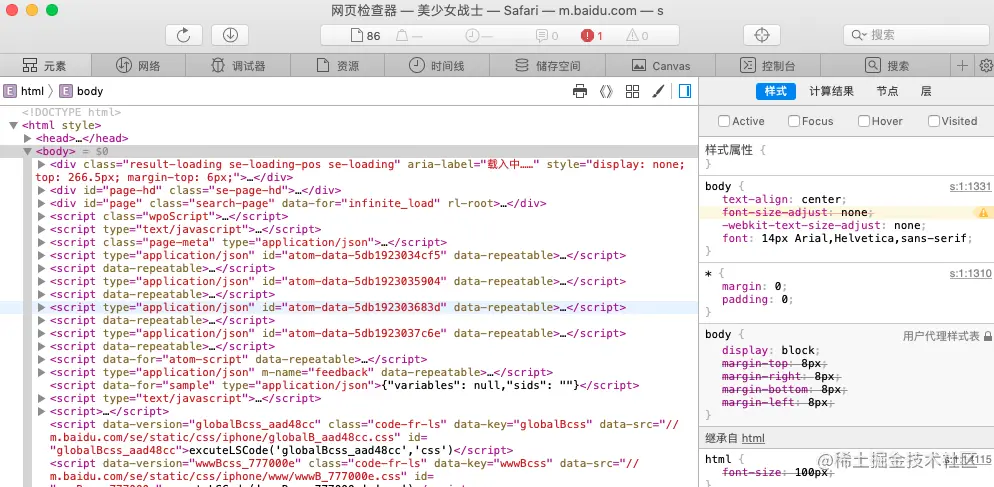Click the lock icon beside user agent stylesheet
994x487 pixels.
click(987, 337)
